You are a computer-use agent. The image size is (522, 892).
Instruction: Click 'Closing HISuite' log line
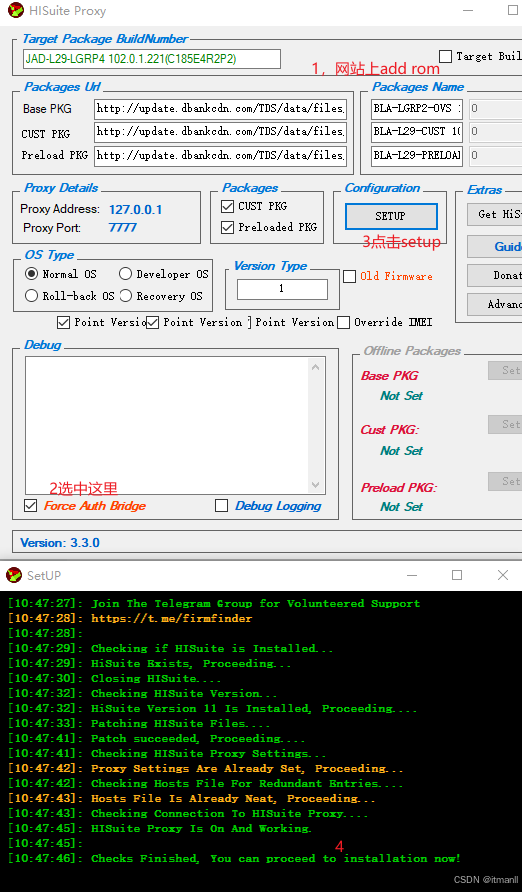(156, 678)
